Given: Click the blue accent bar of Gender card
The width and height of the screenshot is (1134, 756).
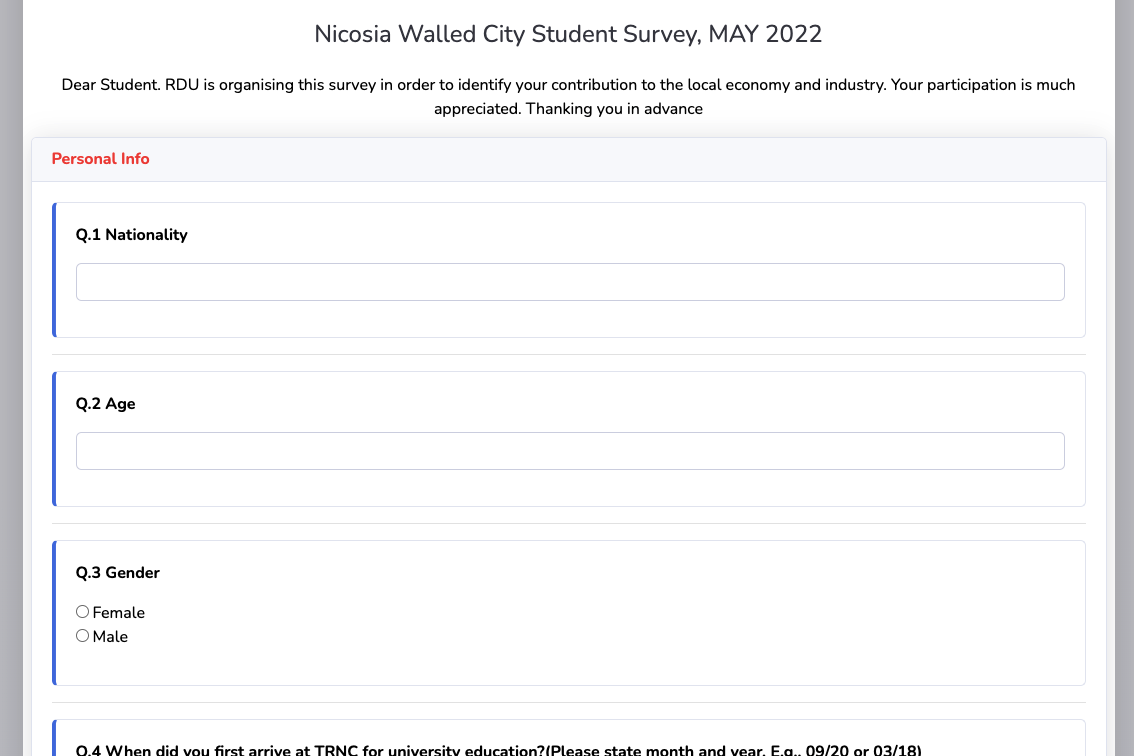Looking at the screenshot, I should [54, 613].
